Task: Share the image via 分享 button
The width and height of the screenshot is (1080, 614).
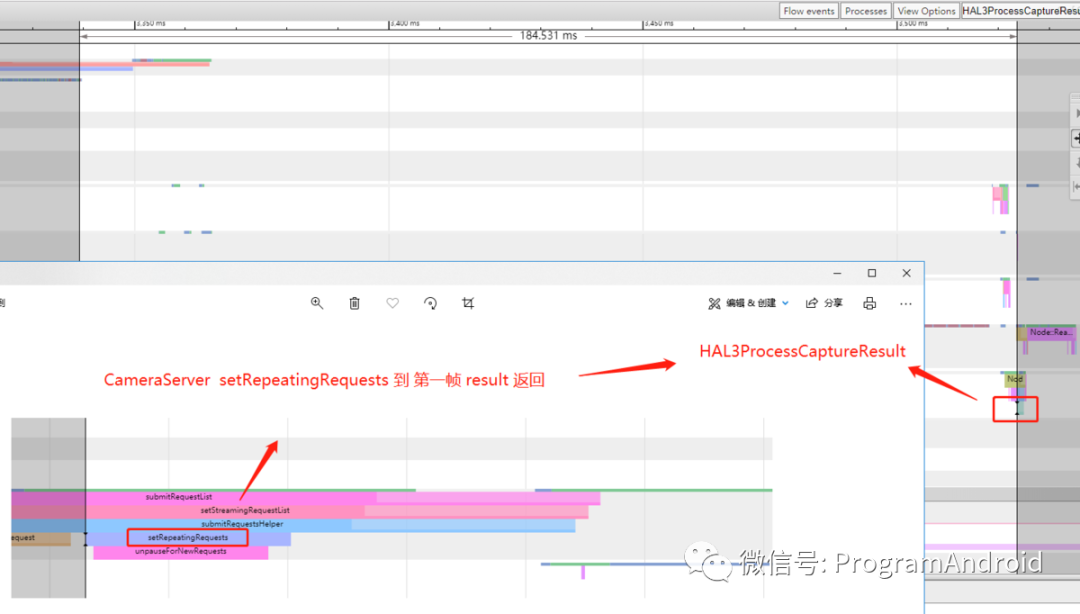Action: 824,303
